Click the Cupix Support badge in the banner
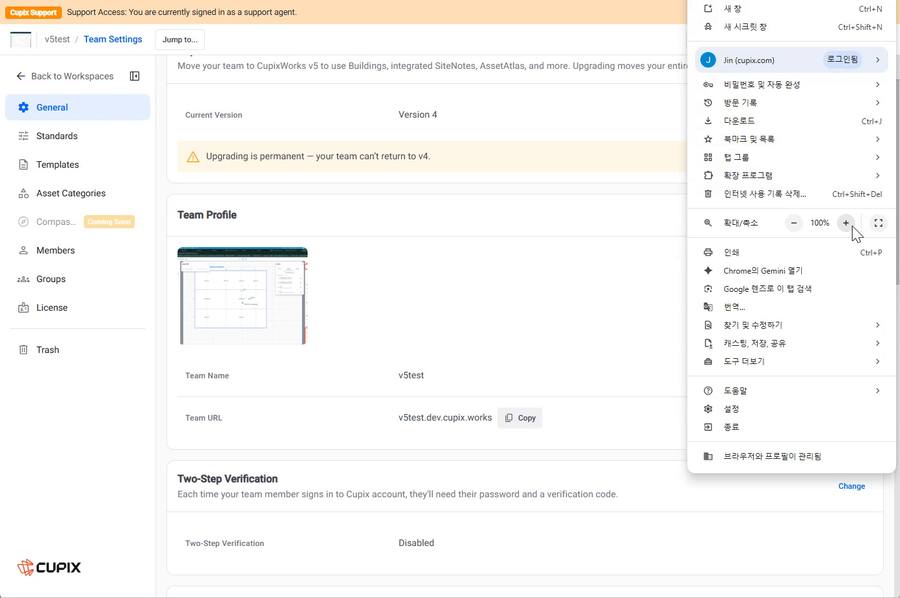Viewport: 900px width, 598px height. click(34, 12)
